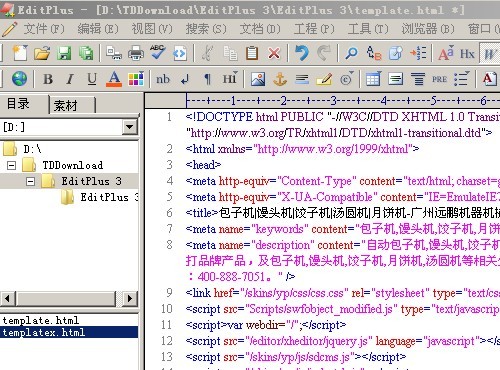The image size is (500, 370).
Task: Insert non-breaking space with nb icon
Action: point(163,79)
